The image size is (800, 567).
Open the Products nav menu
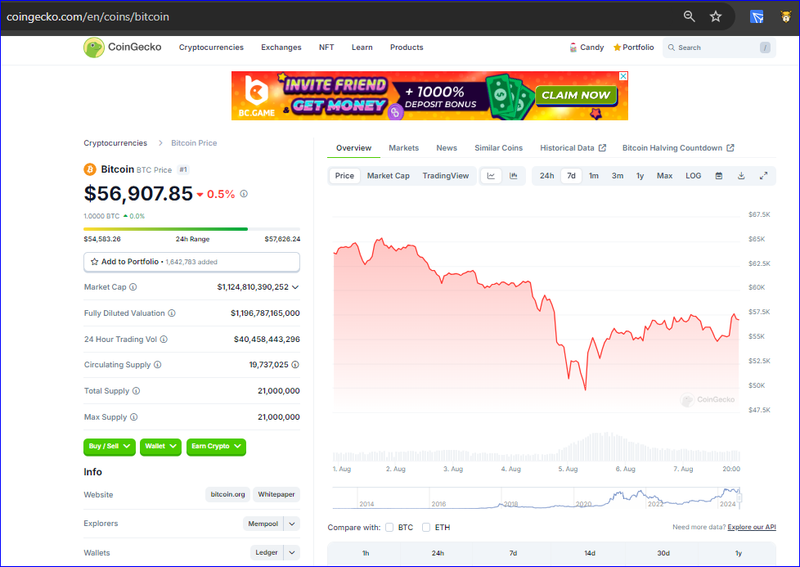tap(407, 47)
